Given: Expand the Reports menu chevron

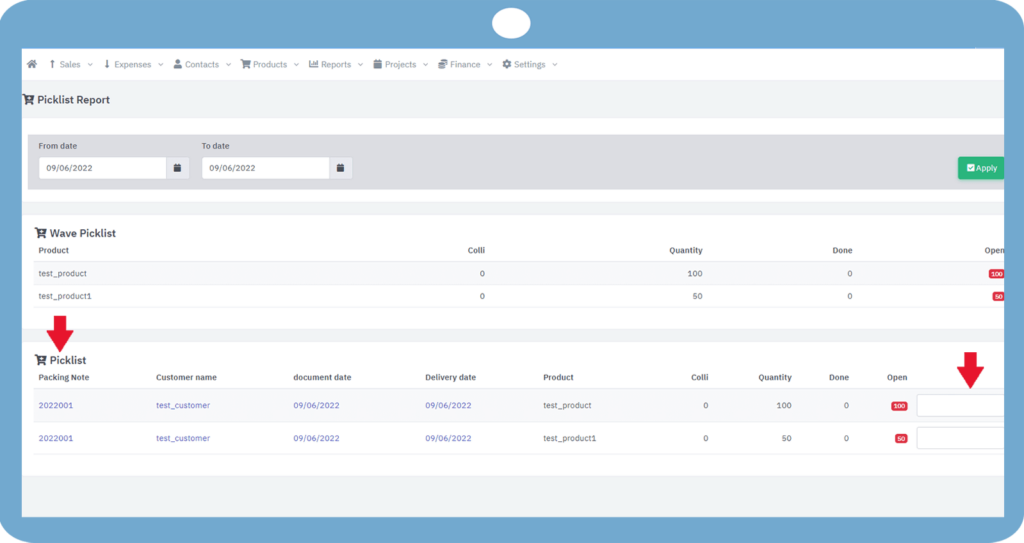Looking at the screenshot, I should [x=360, y=65].
